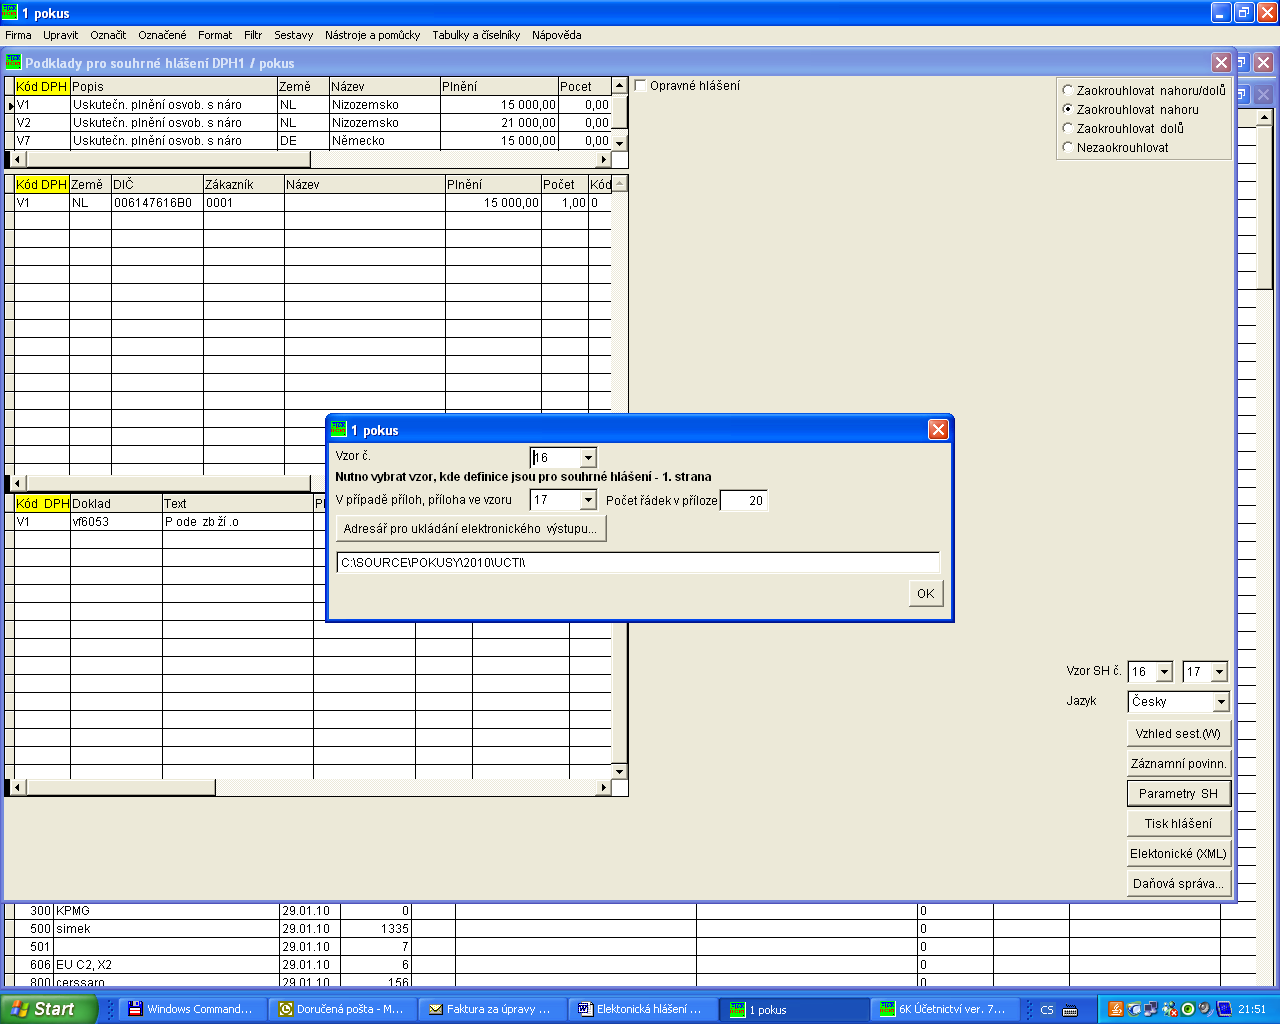Open the Nápověda menu
The width and height of the screenshot is (1280, 1024).
[x=556, y=35]
